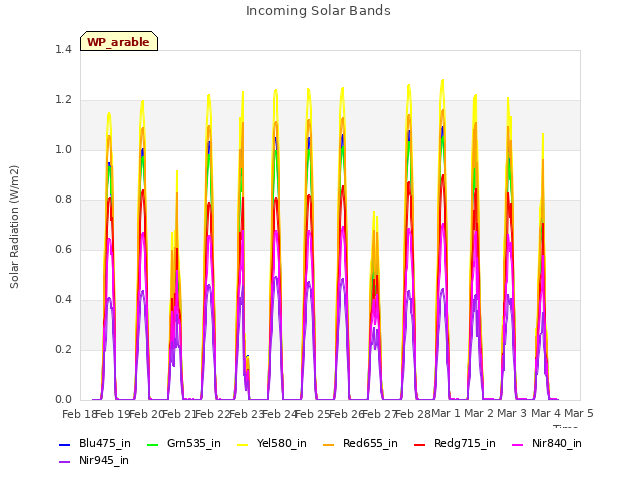The width and height of the screenshot is (640, 480).
Task: Click the Mar 1 x-axis date label
Action: [x=446, y=413]
